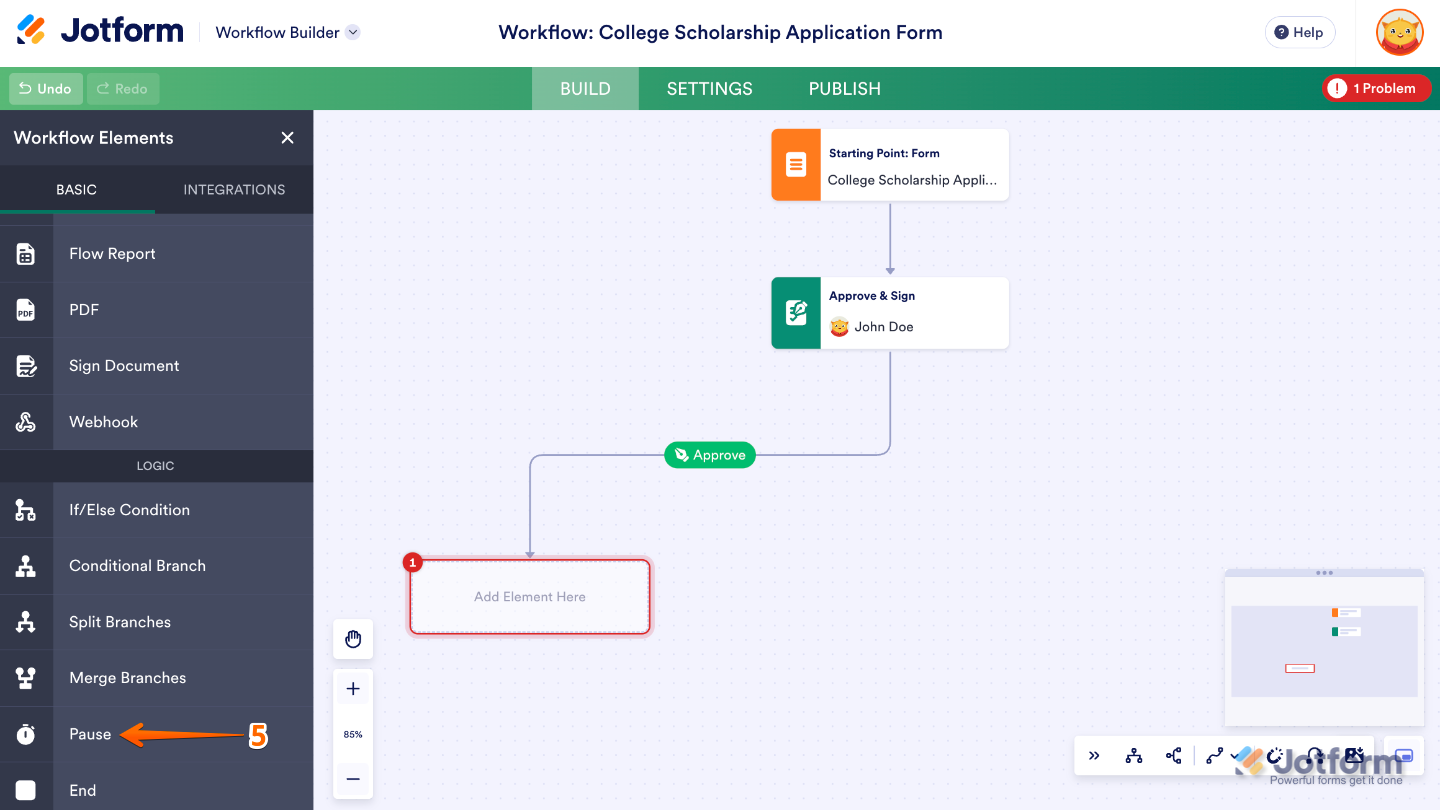Select the Merge Branches icon
This screenshot has height=810, width=1440.
click(x=26, y=677)
